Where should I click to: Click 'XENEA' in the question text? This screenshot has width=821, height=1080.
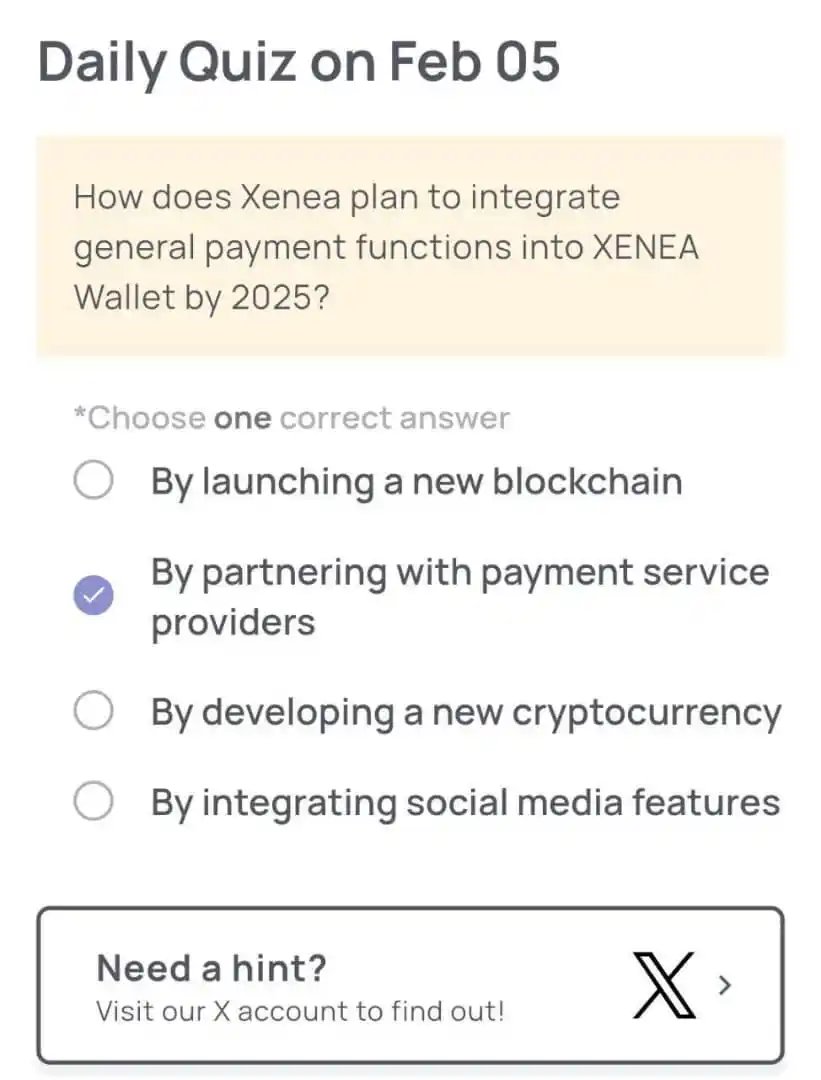tap(646, 247)
